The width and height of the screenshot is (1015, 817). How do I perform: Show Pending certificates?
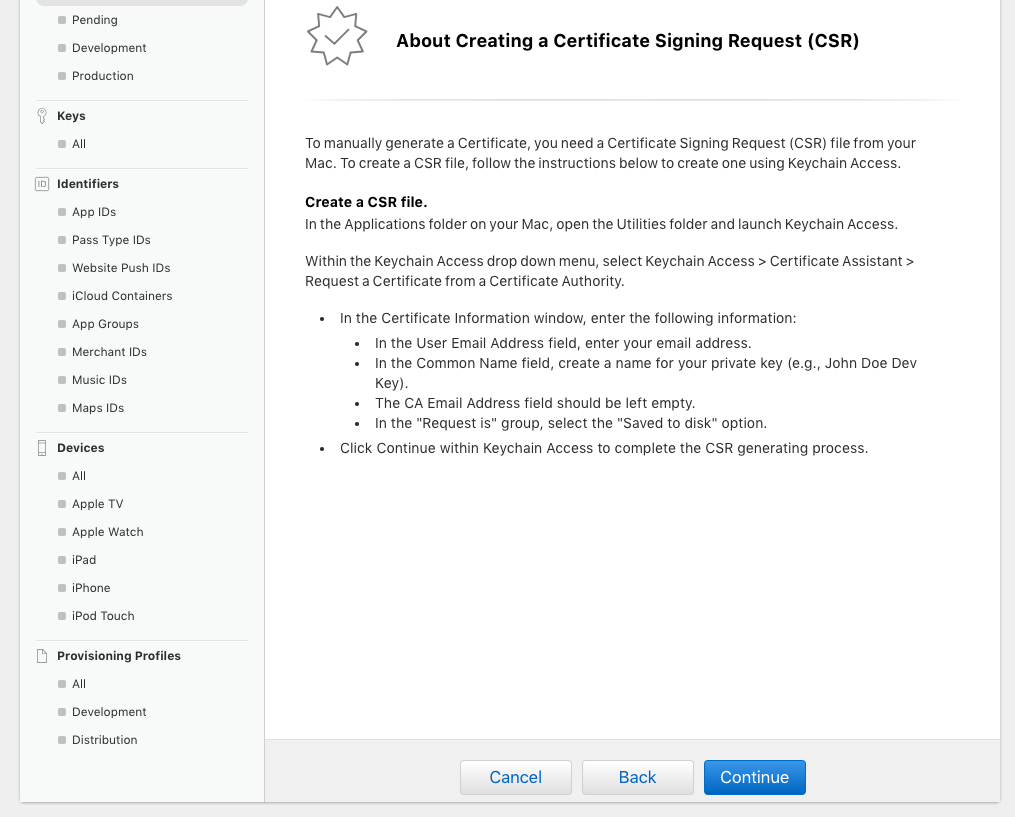(x=95, y=20)
